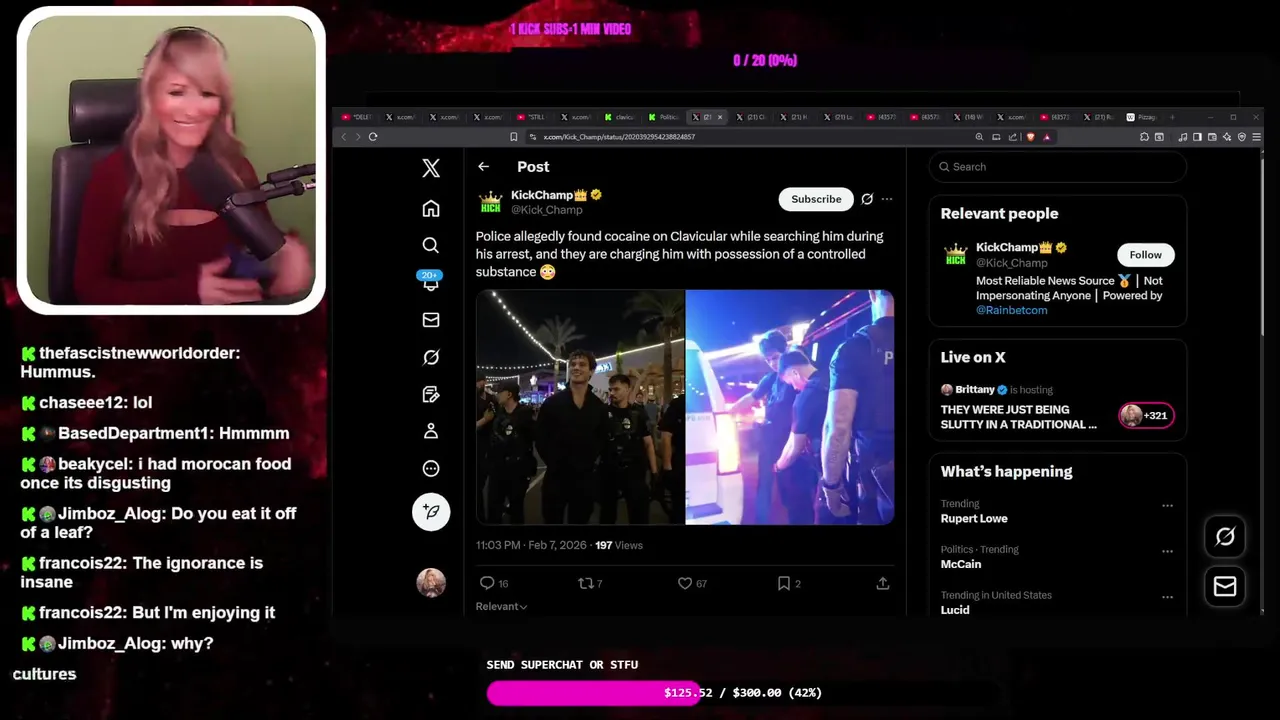The width and height of the screenshot is (1280, 720).
Task: Open the Profile person icon
Action: point(431,431)
